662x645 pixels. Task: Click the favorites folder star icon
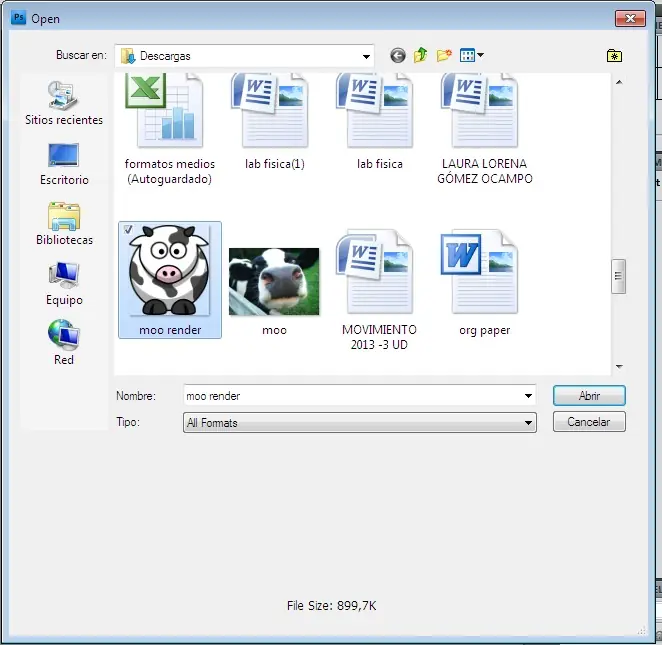coord(614,56)
